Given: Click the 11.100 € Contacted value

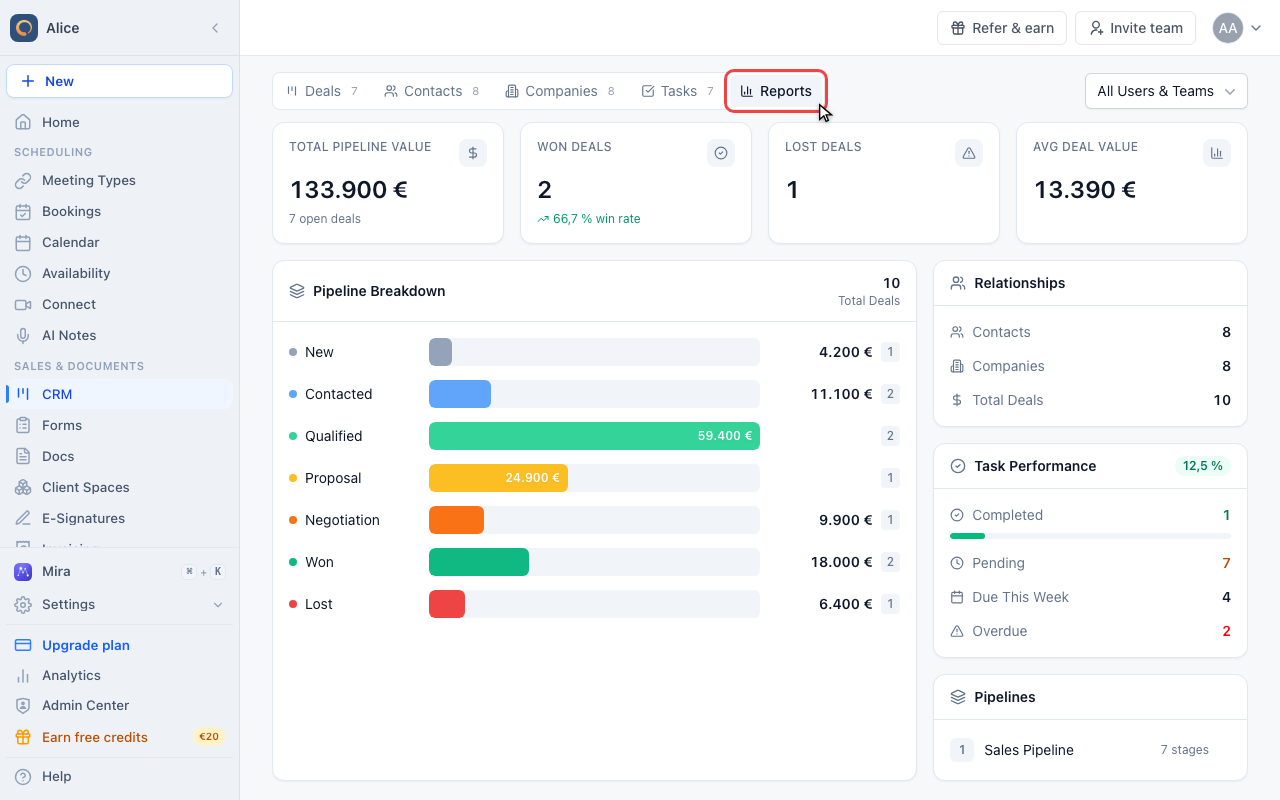Looking at the screenshot, I should [842, 394].
